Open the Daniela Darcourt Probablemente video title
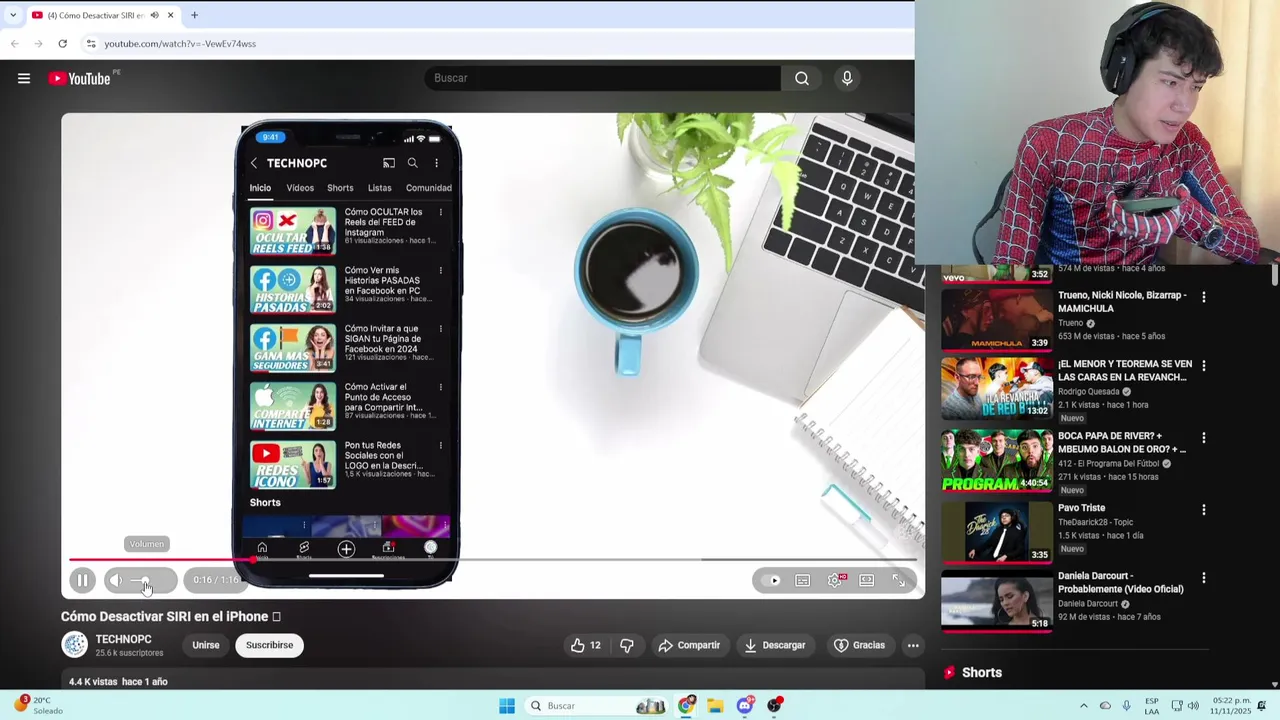The height and width of the screenshot is (720, 1280). click(x=1121, y=582)
